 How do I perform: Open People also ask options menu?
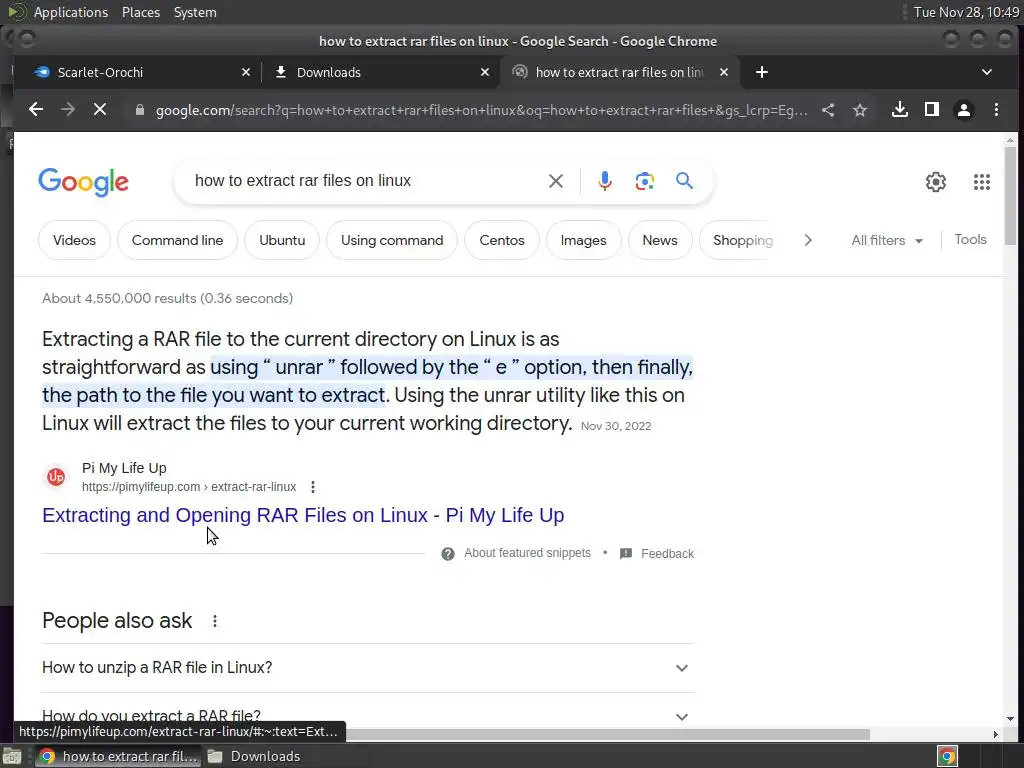point(215,621)
